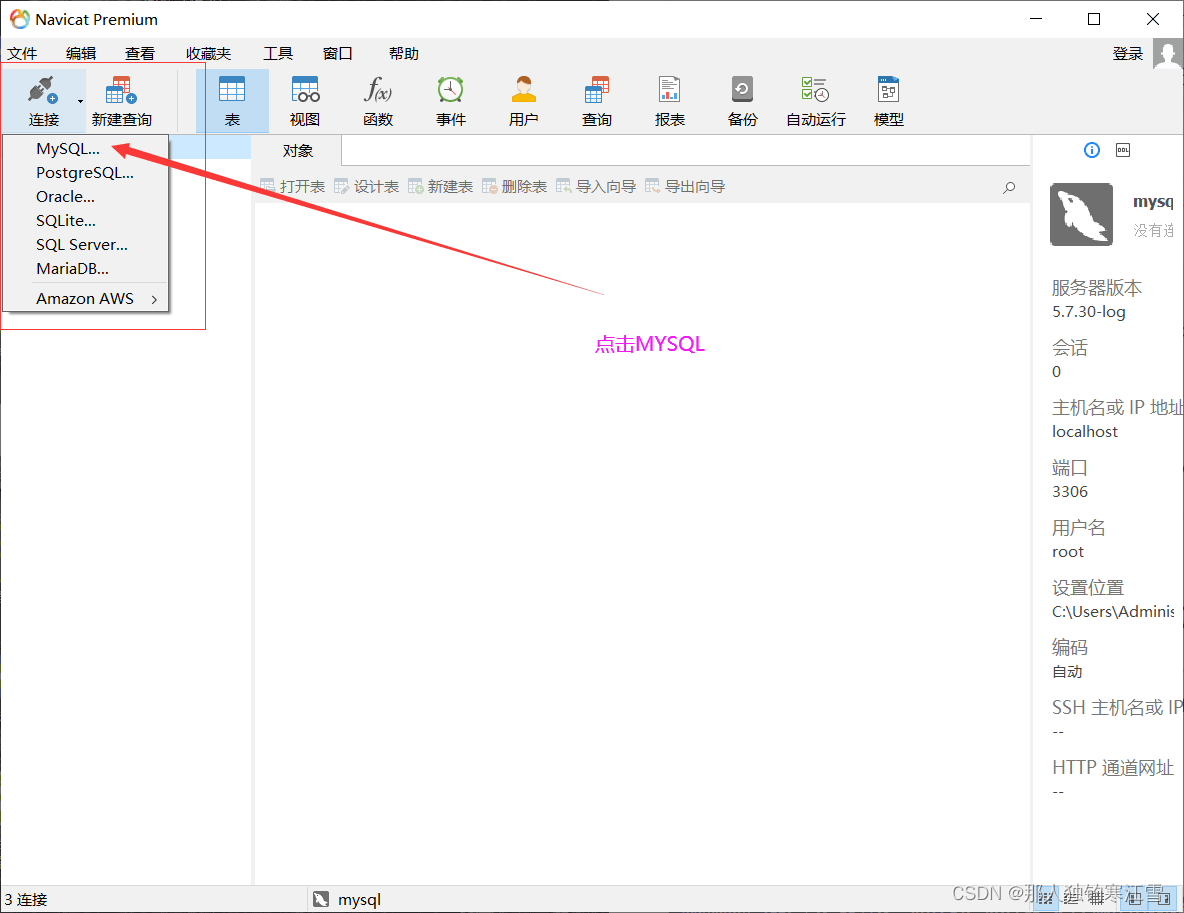Show the info panel icon
Image resolution: width=1184 pixels, height=913 pixels.
[1092, 150]
